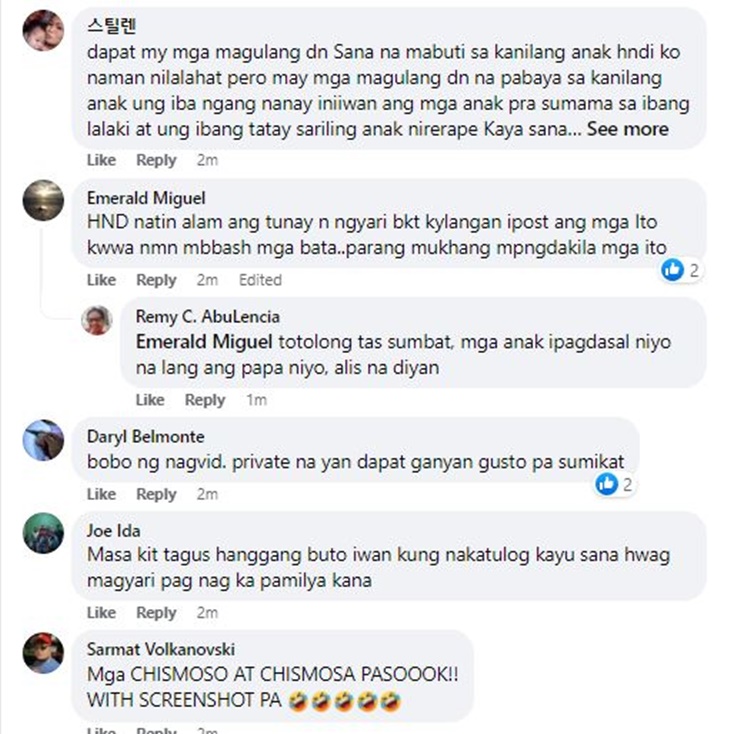
Task: View like reactions on Emerald Miguel's comment
Action: tap(681, 271)
